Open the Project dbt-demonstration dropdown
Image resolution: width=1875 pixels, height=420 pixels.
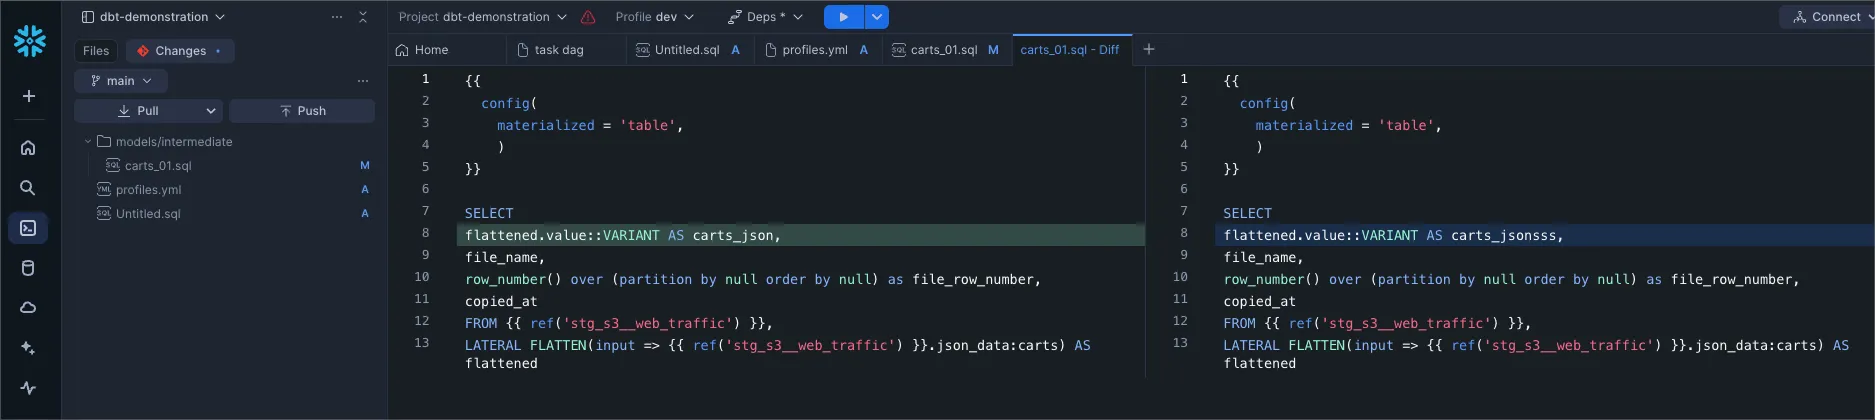click(x=483, y=17)
